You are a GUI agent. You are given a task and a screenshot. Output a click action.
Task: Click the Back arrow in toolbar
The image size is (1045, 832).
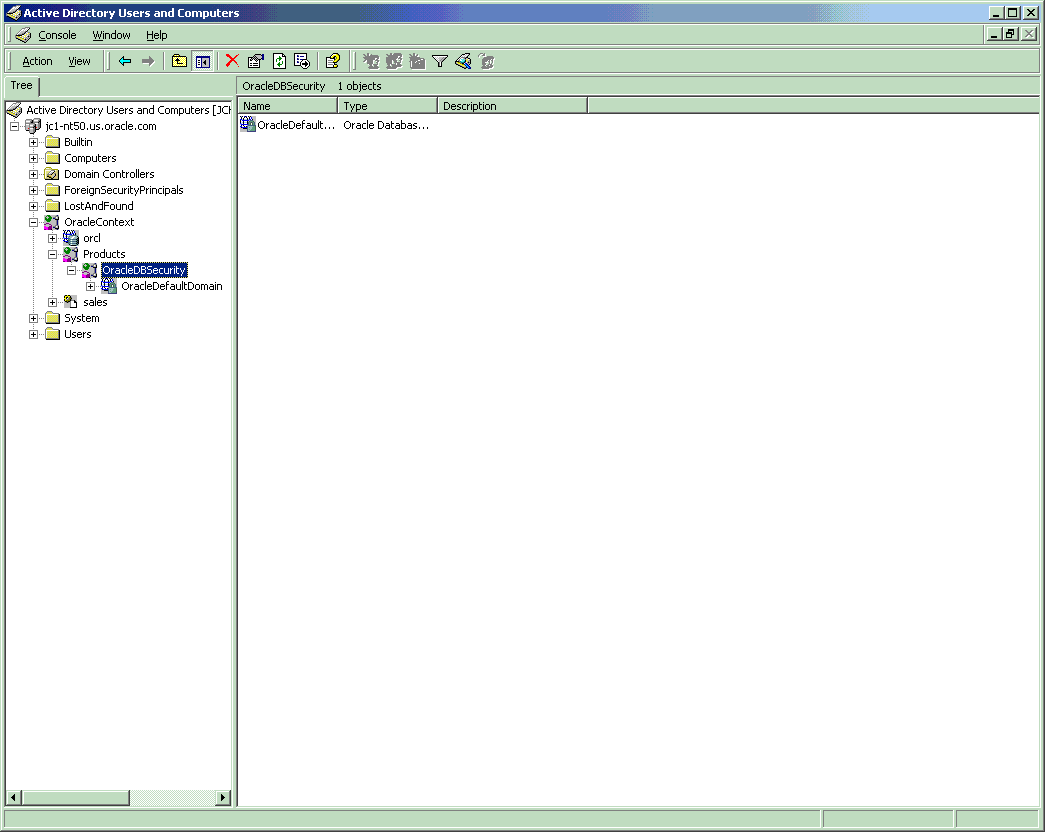tap(125, 61)
